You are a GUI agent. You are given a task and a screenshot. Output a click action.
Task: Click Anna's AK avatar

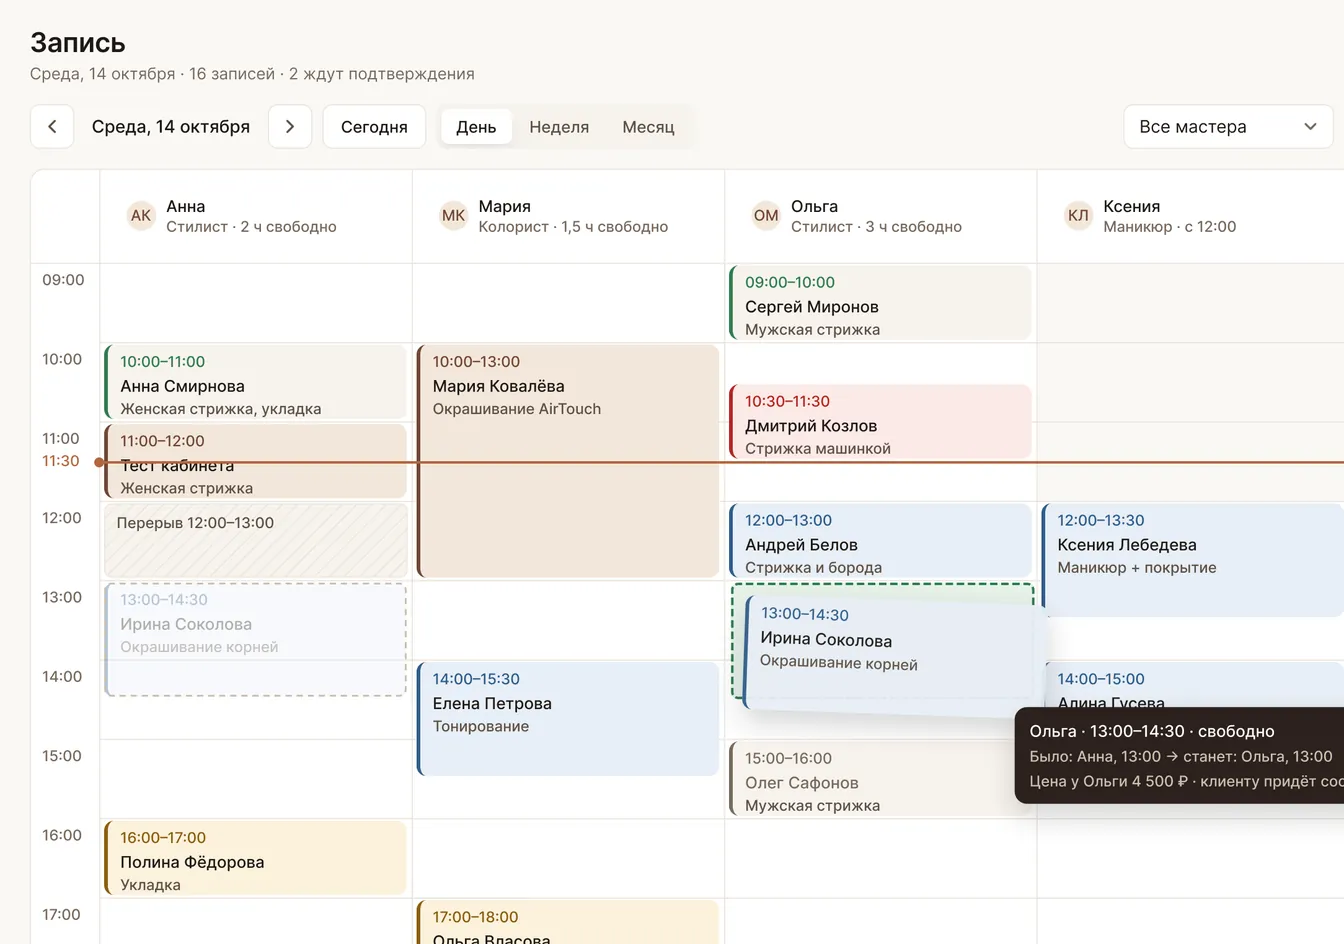pyautogui.click(x=141, y=216)
